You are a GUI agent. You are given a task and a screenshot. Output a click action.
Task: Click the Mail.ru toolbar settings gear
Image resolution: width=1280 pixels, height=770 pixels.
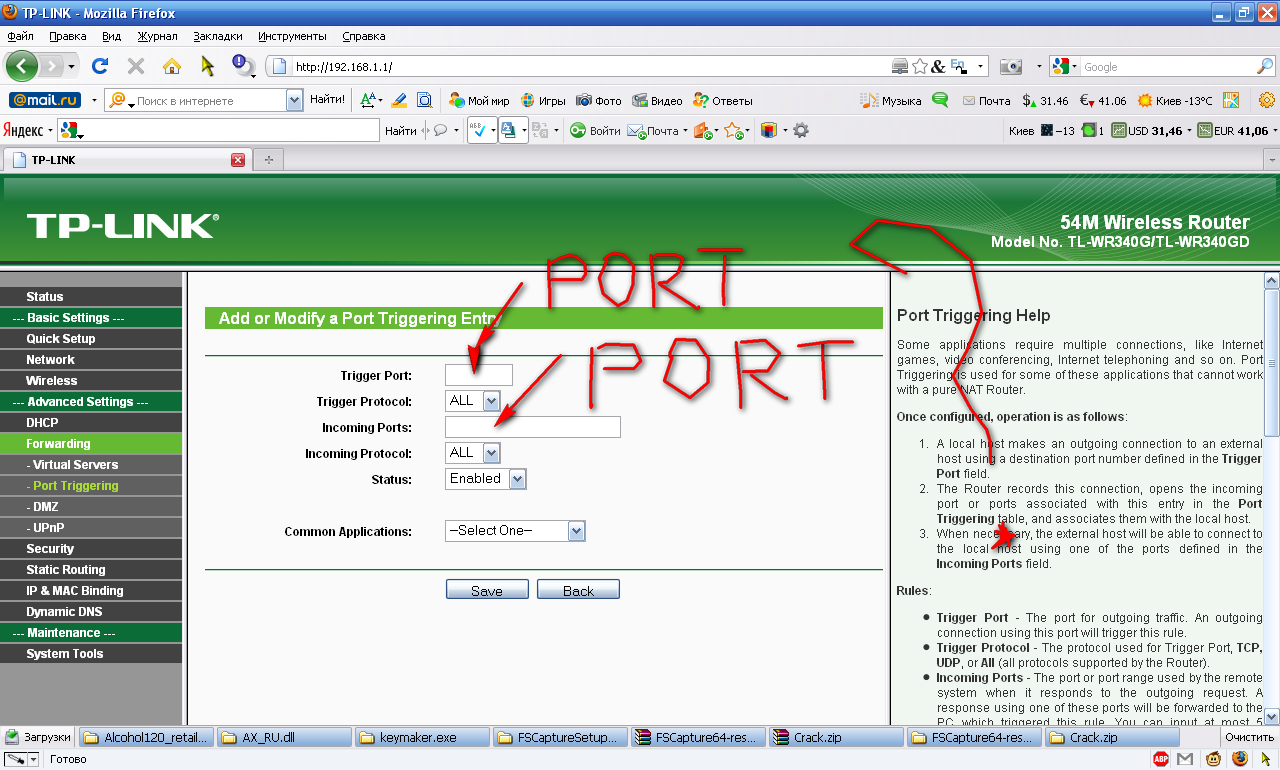tap(1267, 100)
